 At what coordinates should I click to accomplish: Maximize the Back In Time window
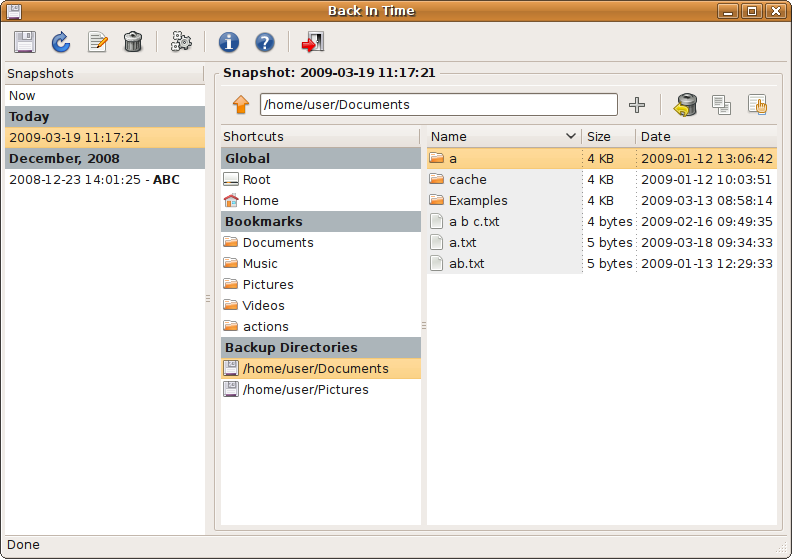(752, 11)
